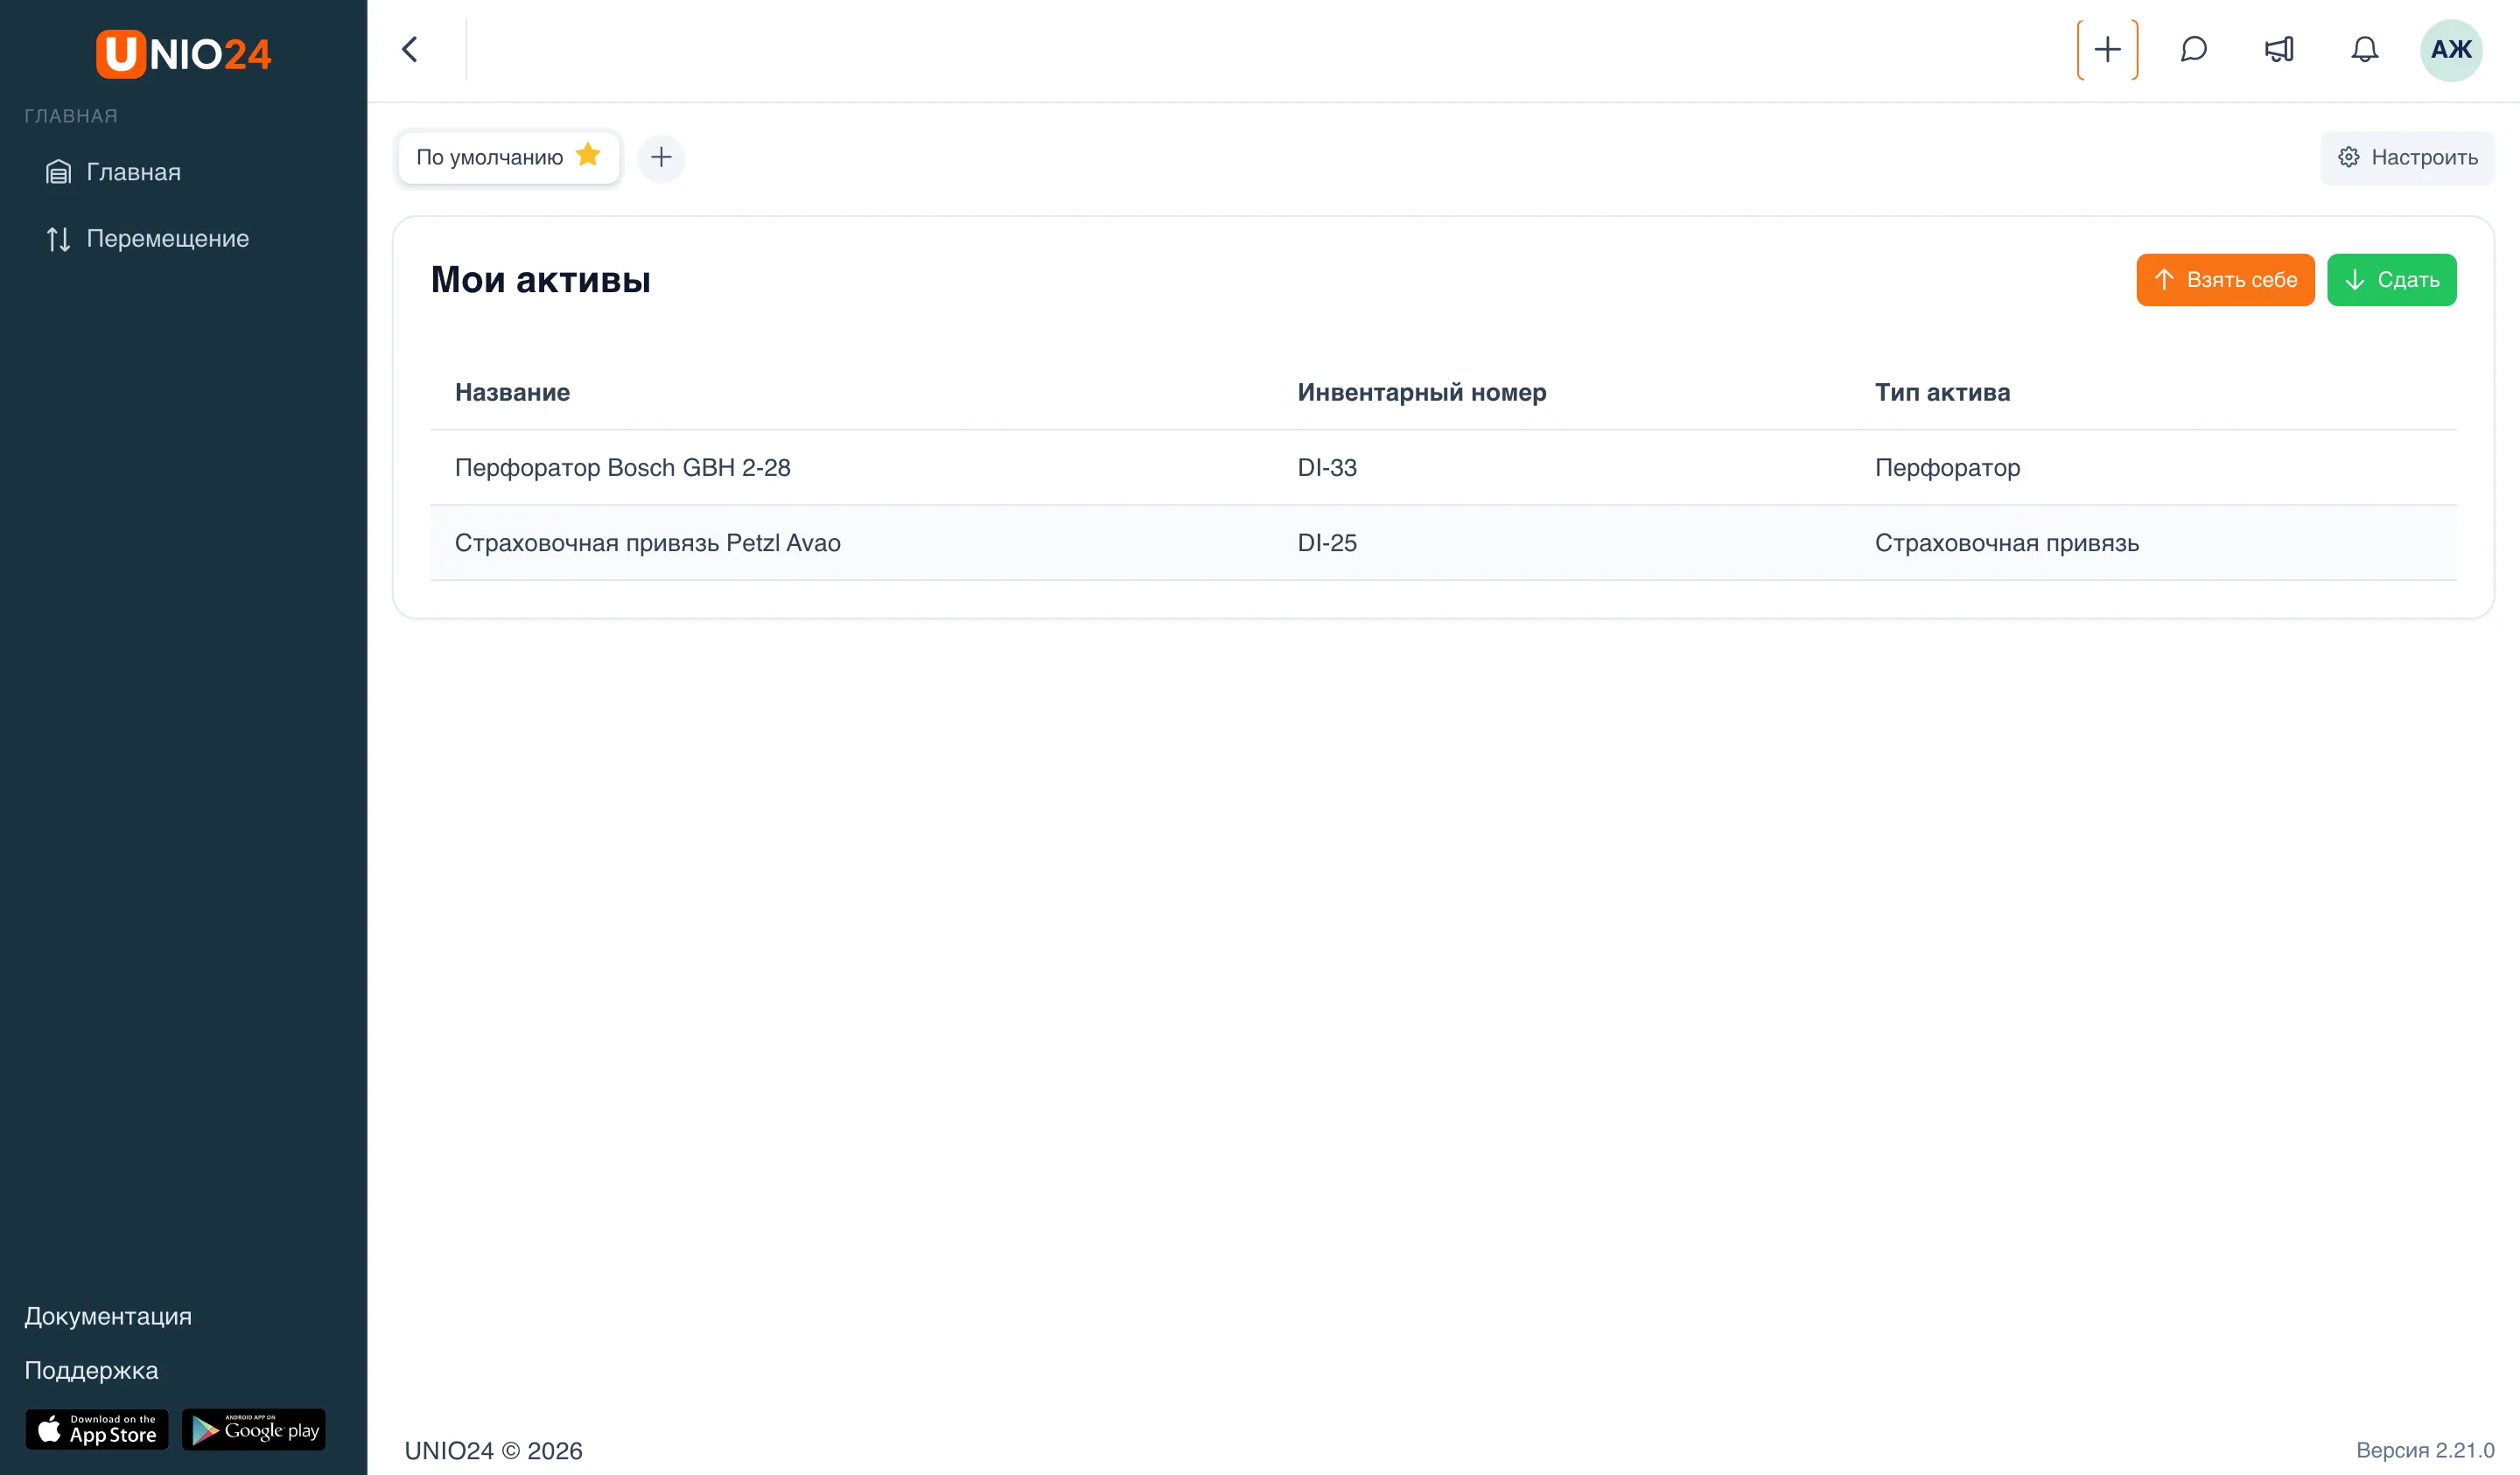Open Перемещение in the sidebar
Image resolution: width=2520 pixels, height=1475 pixels.
(x=147, y=238)
